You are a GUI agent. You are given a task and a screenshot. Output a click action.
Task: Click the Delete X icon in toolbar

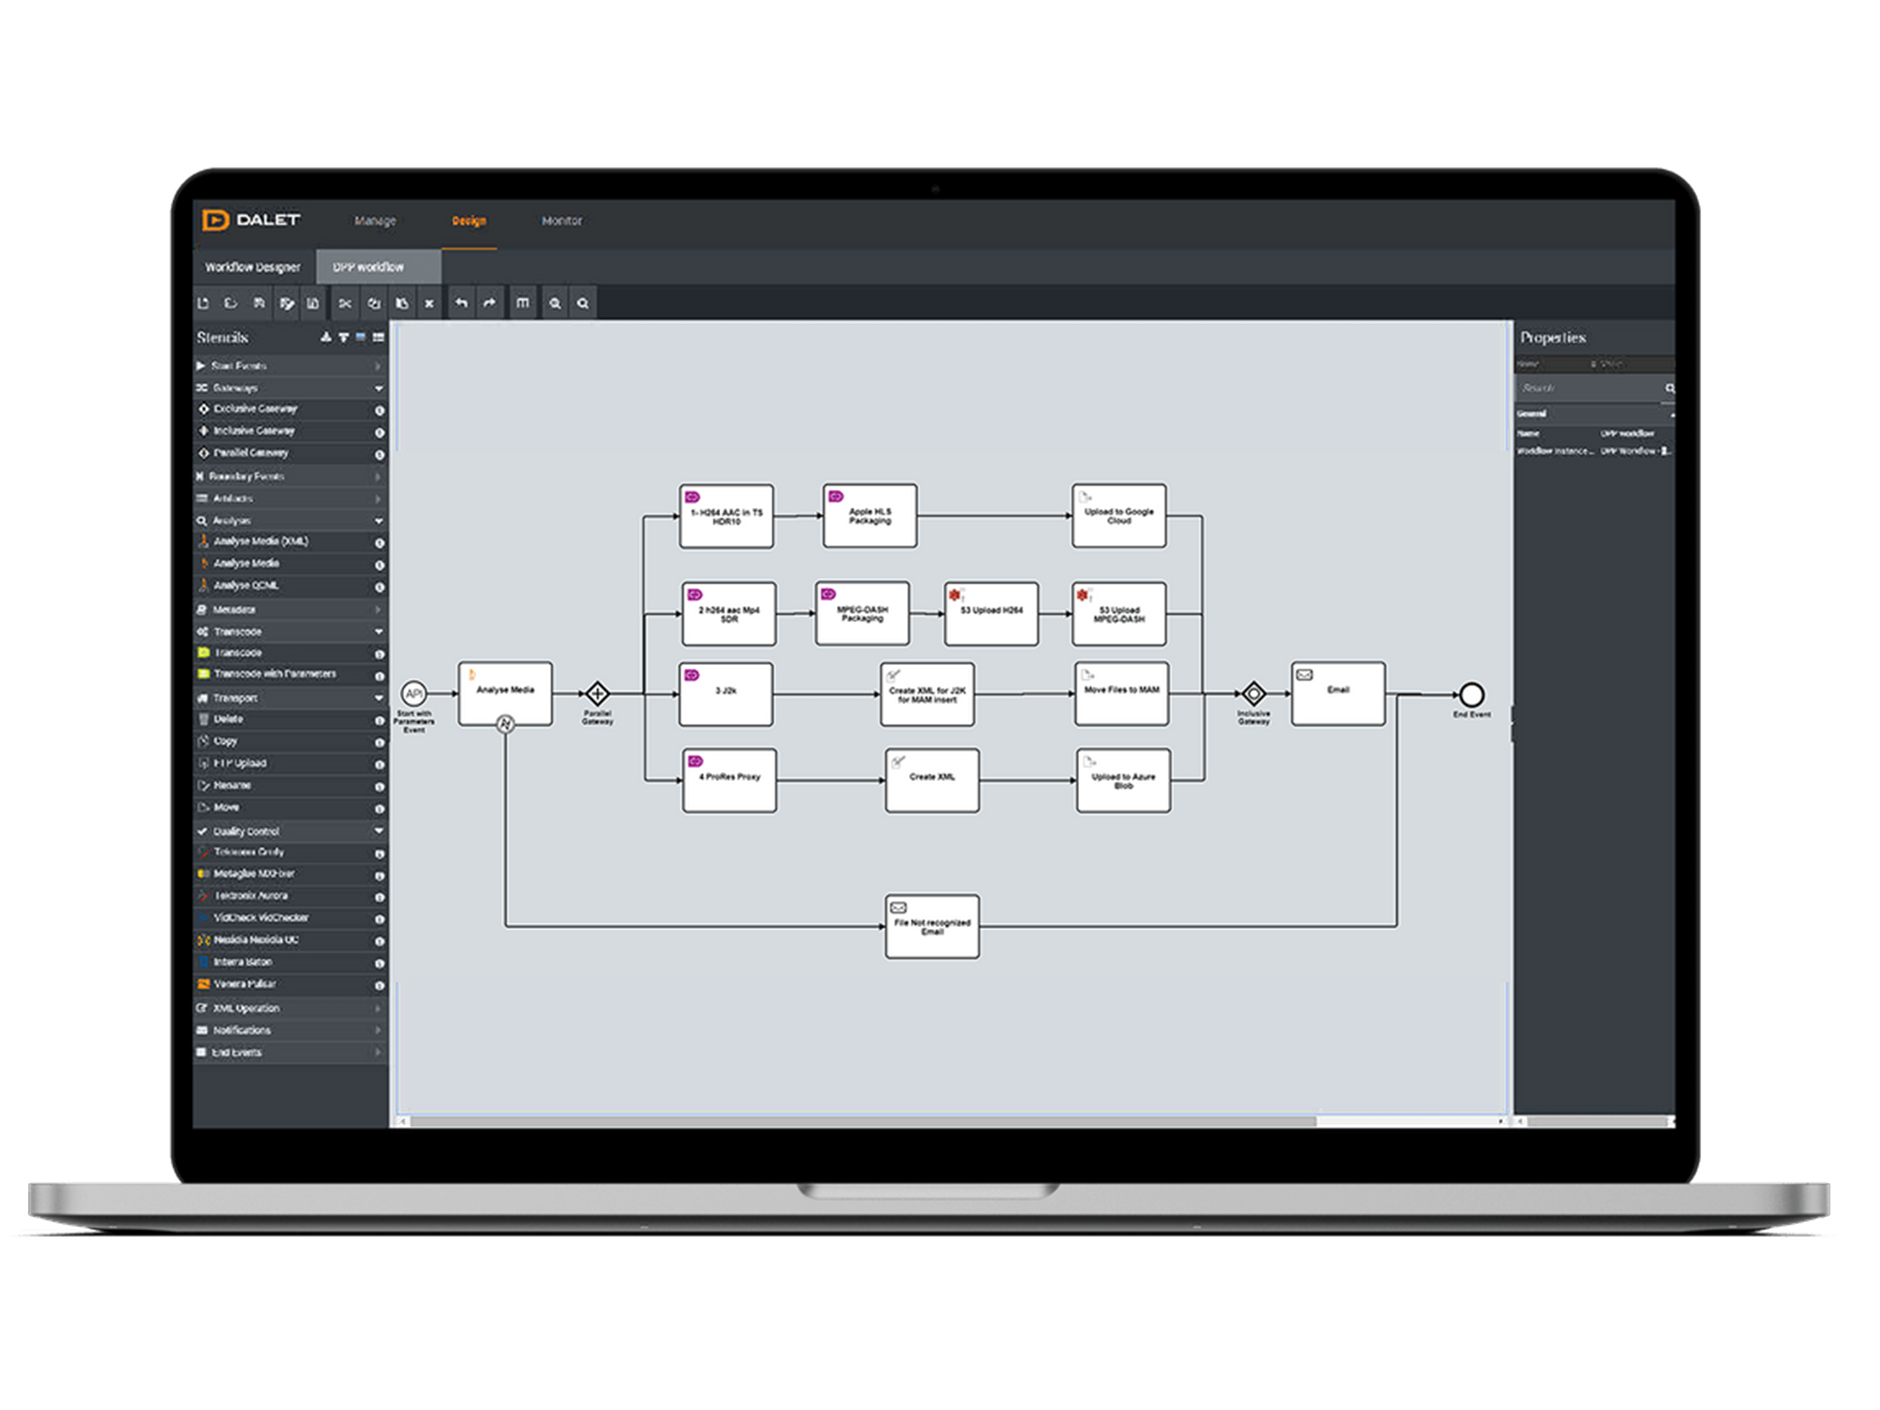point(429,303)
